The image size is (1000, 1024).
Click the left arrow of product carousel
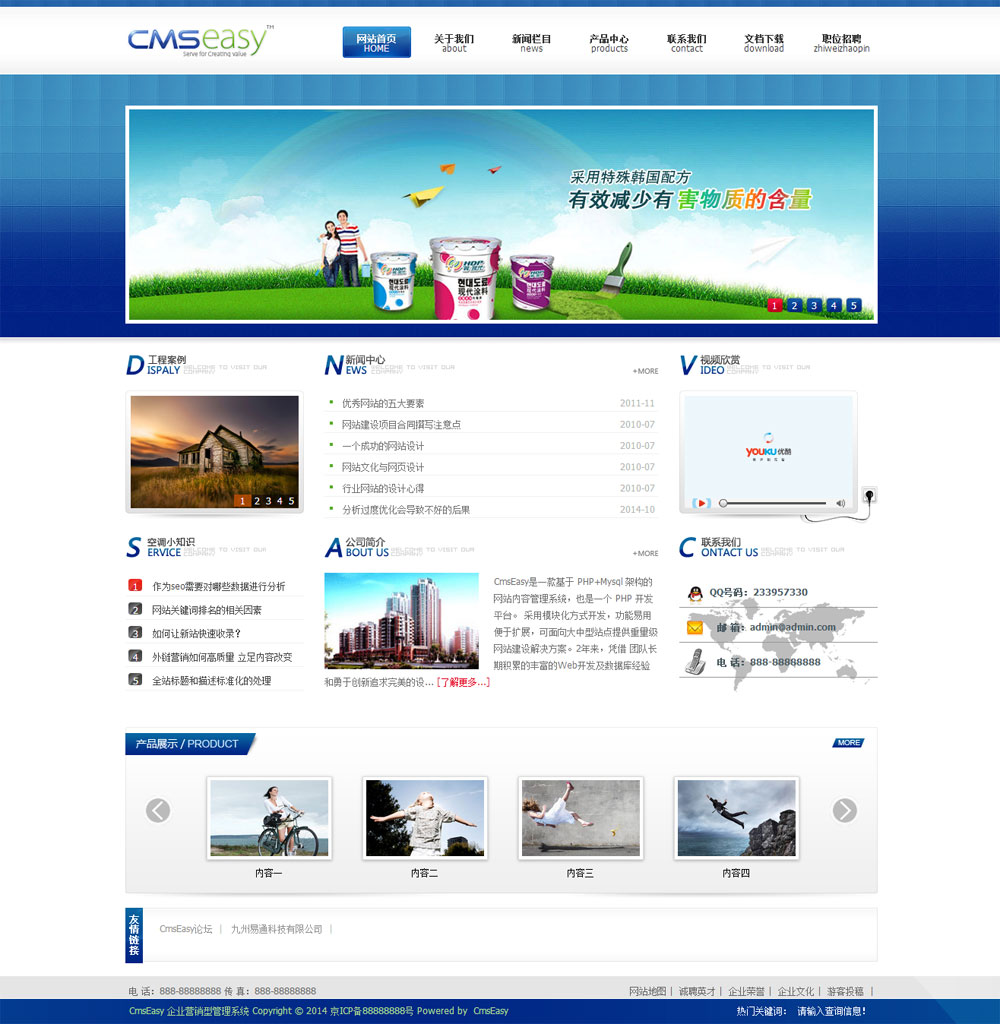click(158, 810)
